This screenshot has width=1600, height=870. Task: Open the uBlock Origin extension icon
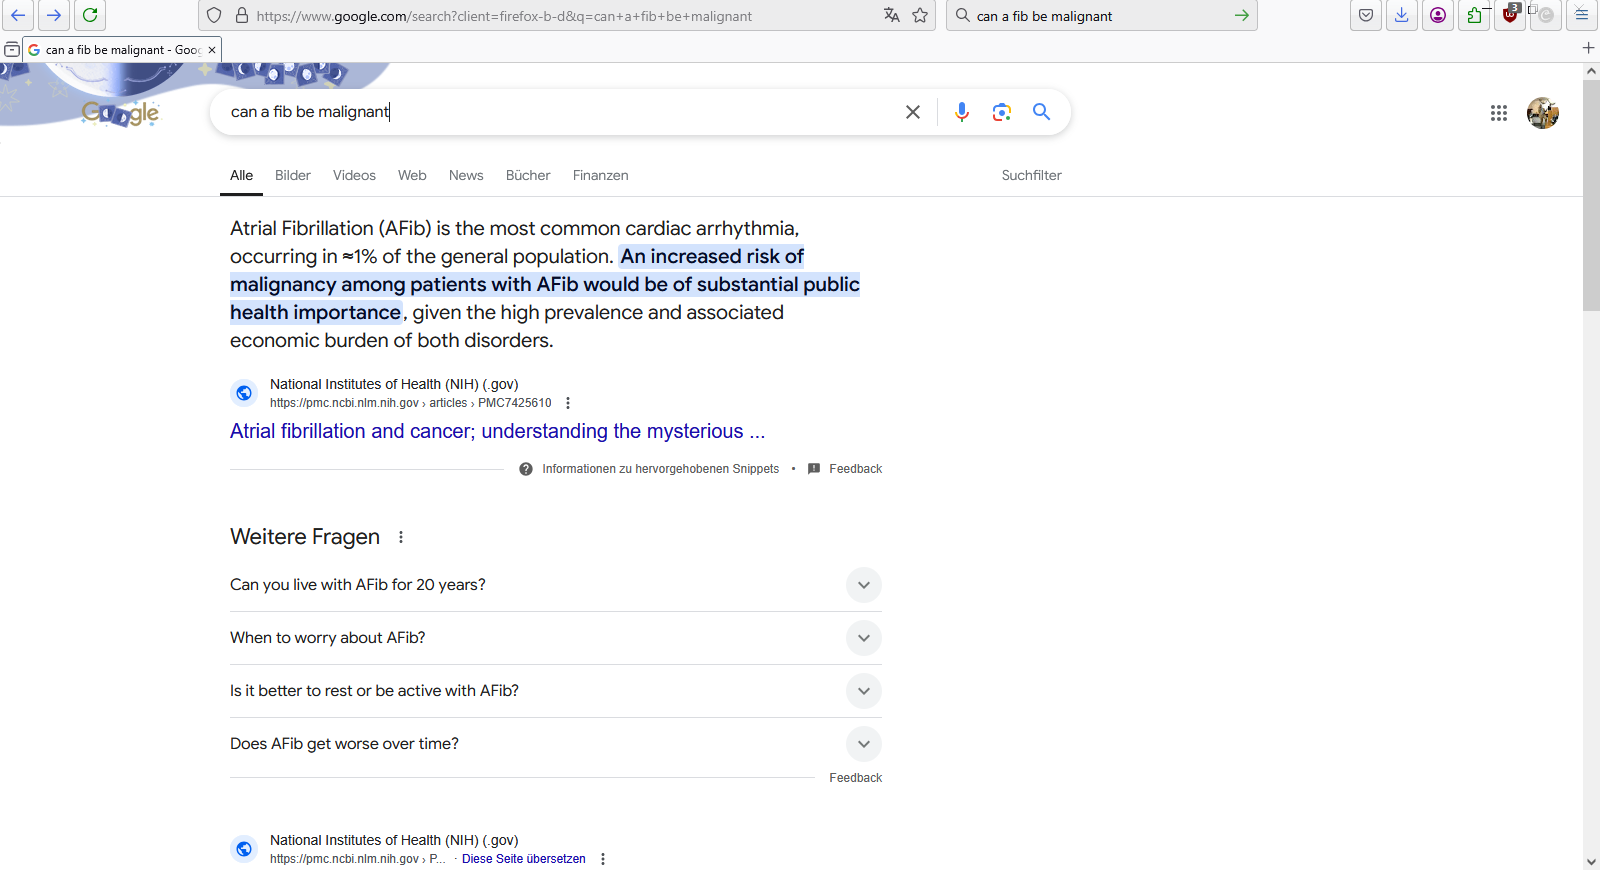[1510, 15]
